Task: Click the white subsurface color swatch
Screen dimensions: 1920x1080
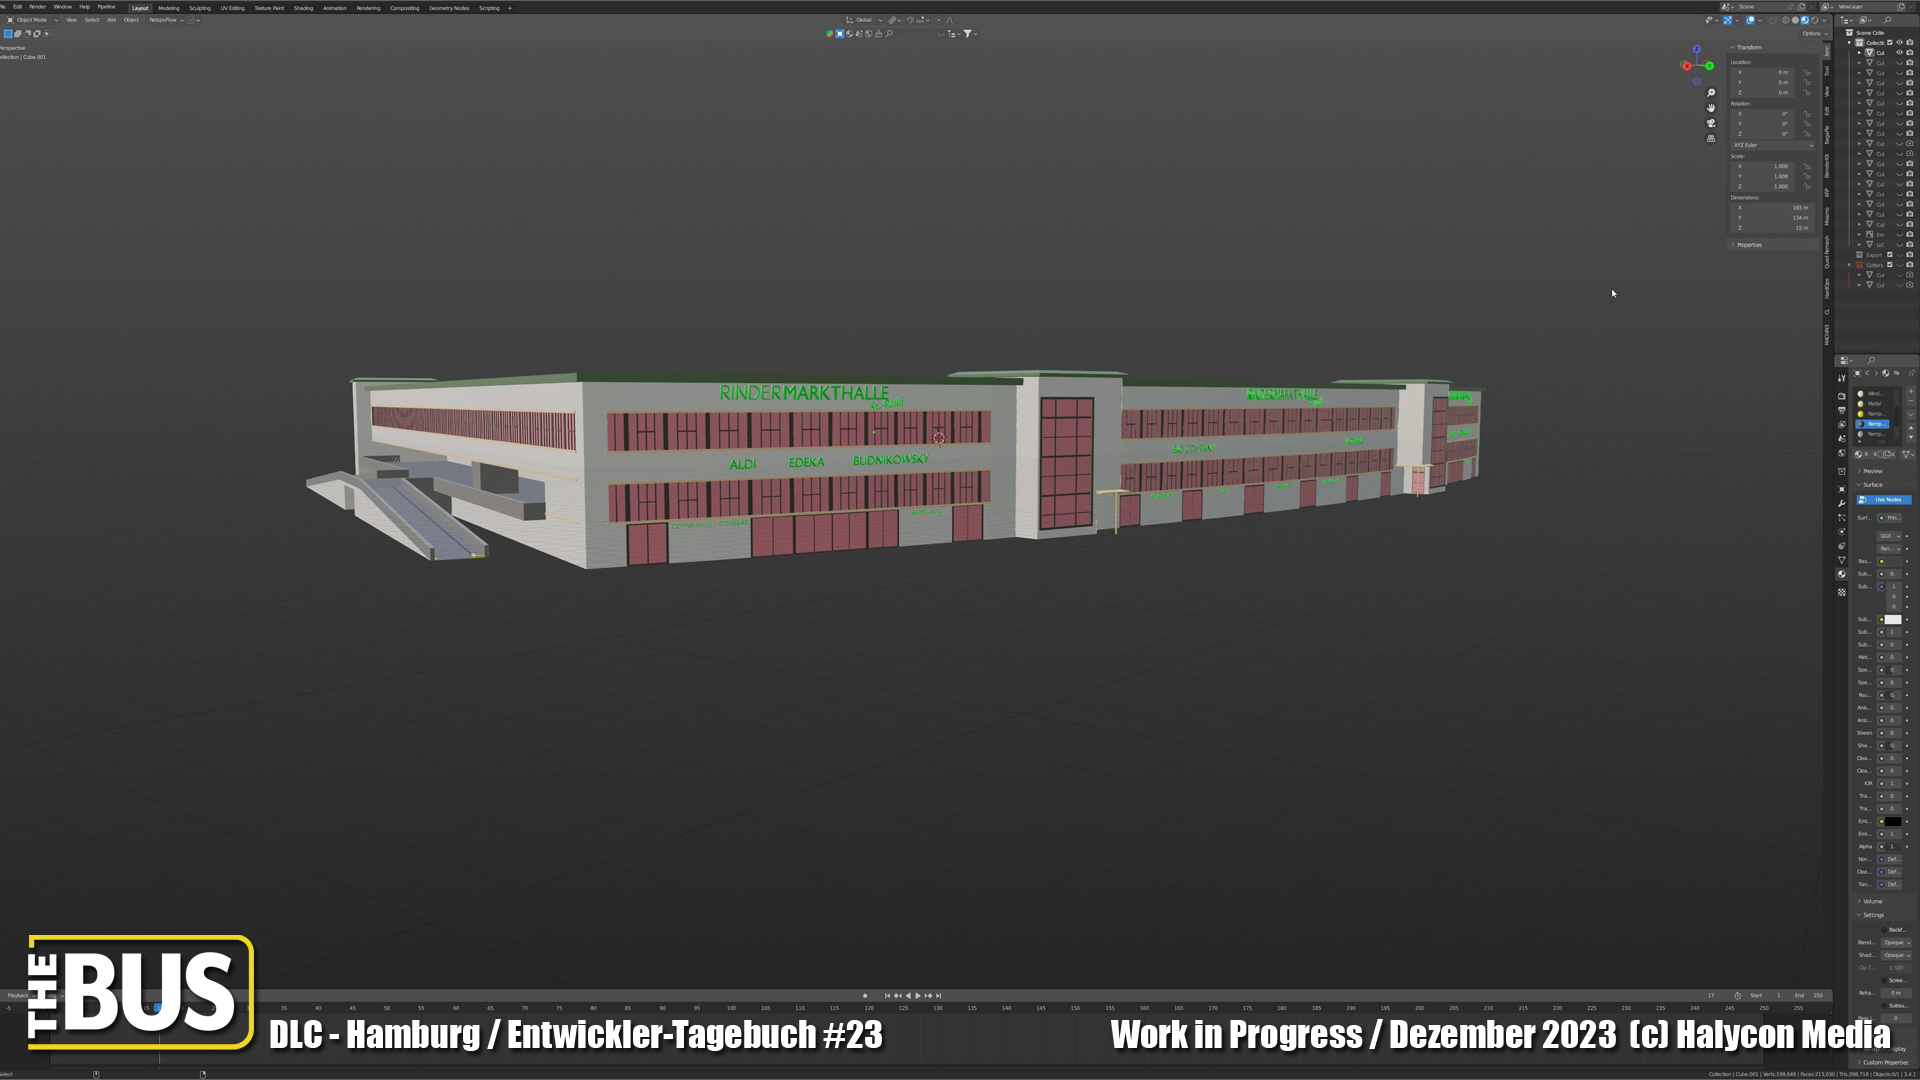Action: click(x=1893, y=620)
